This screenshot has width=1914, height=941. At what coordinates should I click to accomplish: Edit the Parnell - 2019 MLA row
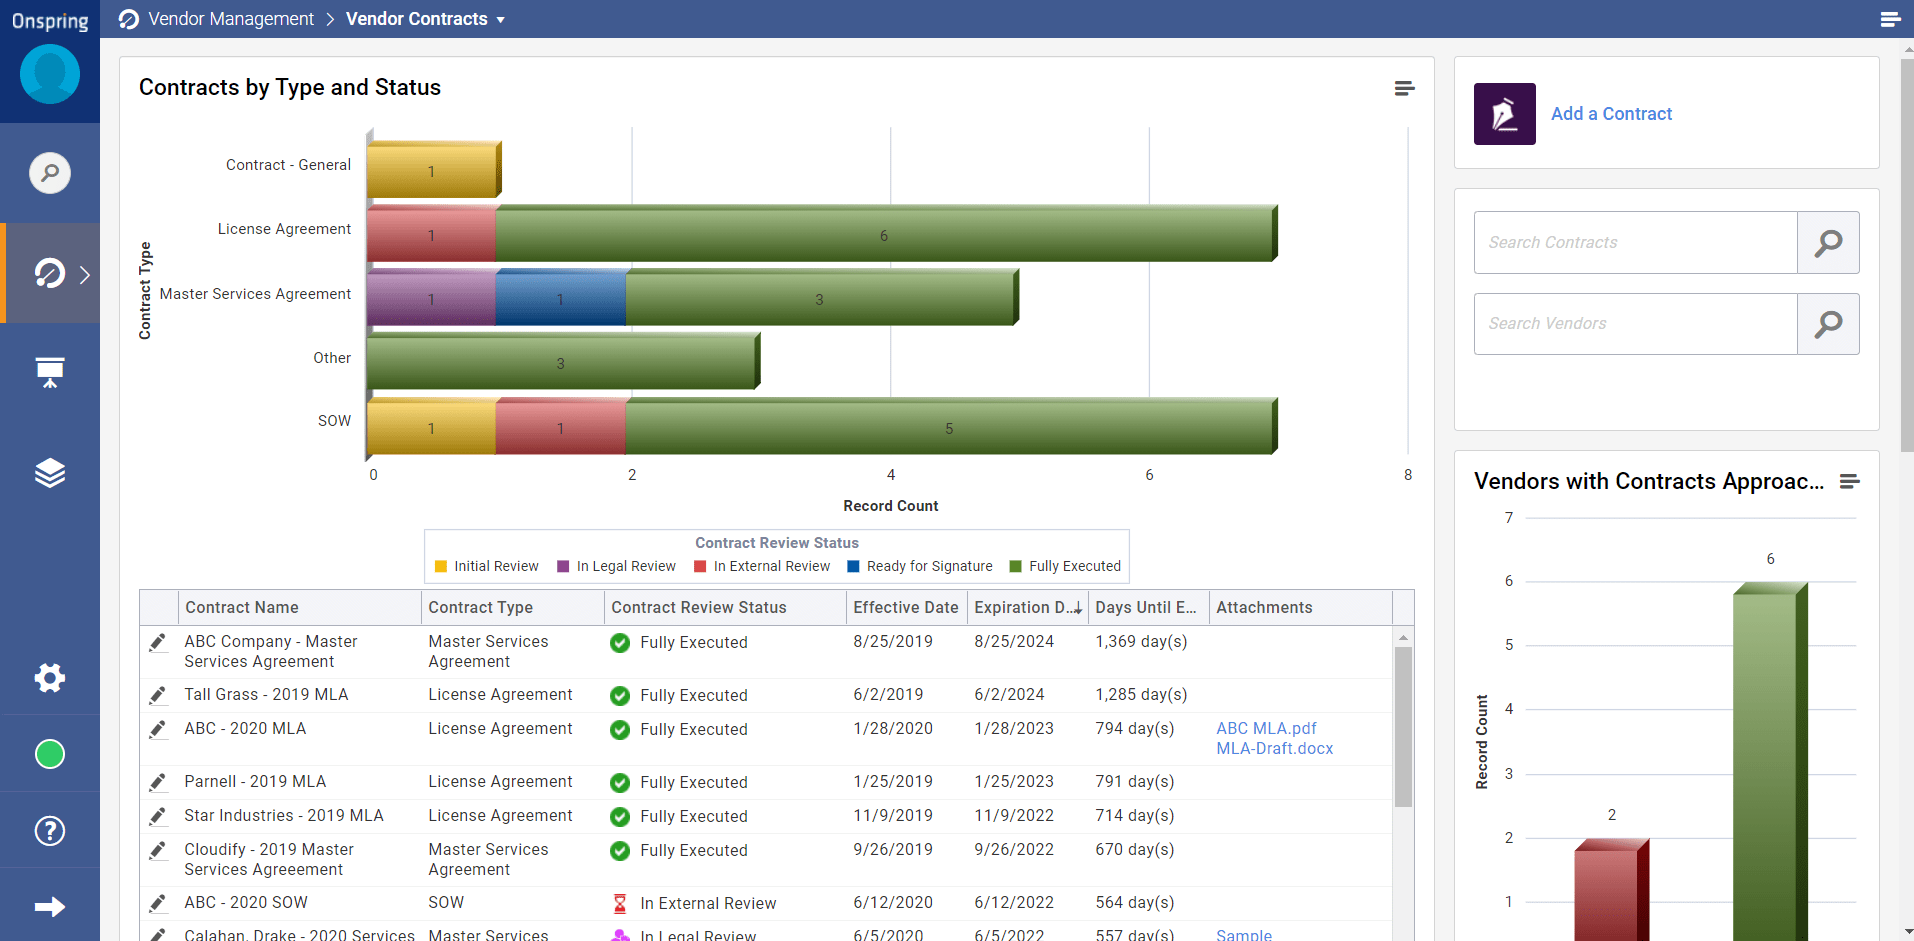[x=157, y=782]
